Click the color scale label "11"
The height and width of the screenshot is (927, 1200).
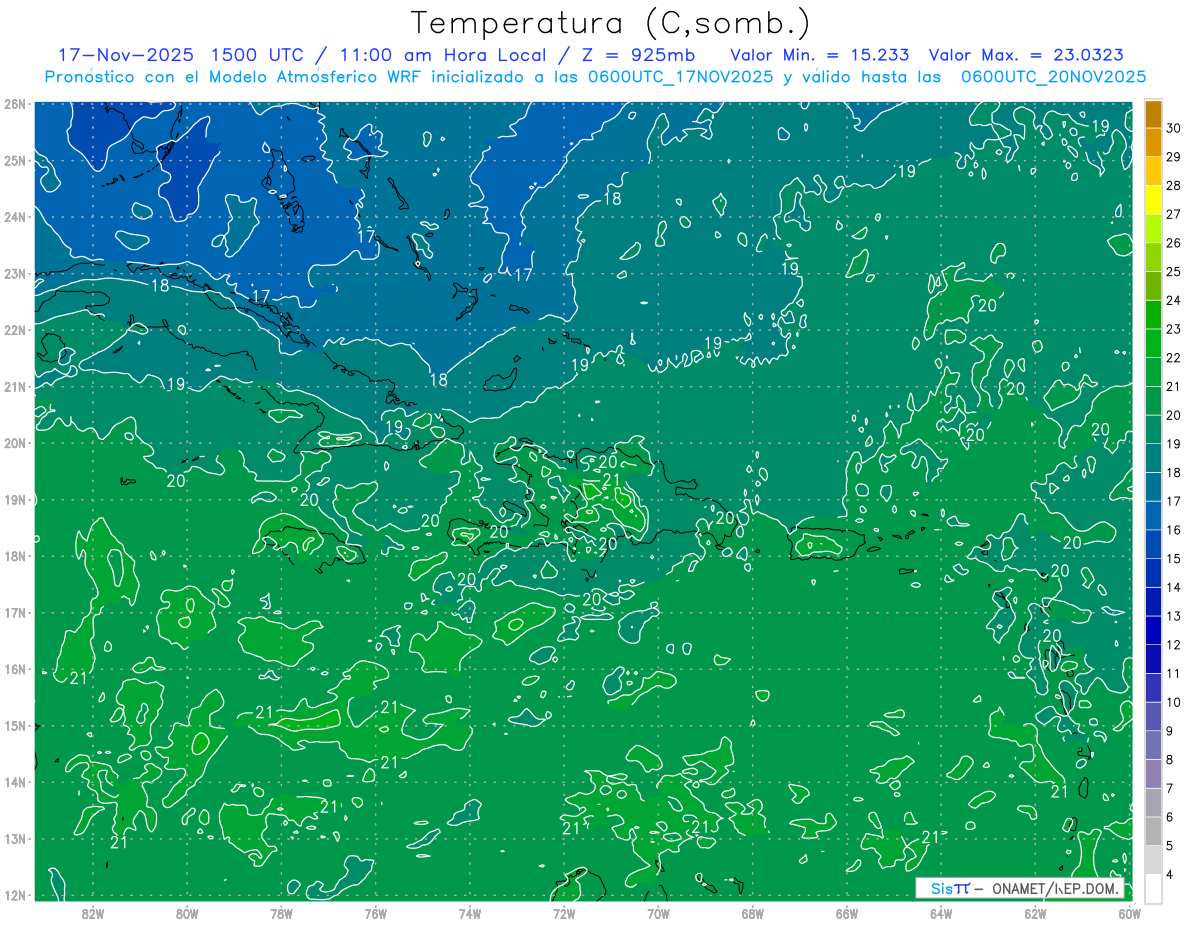[1174, 673]
